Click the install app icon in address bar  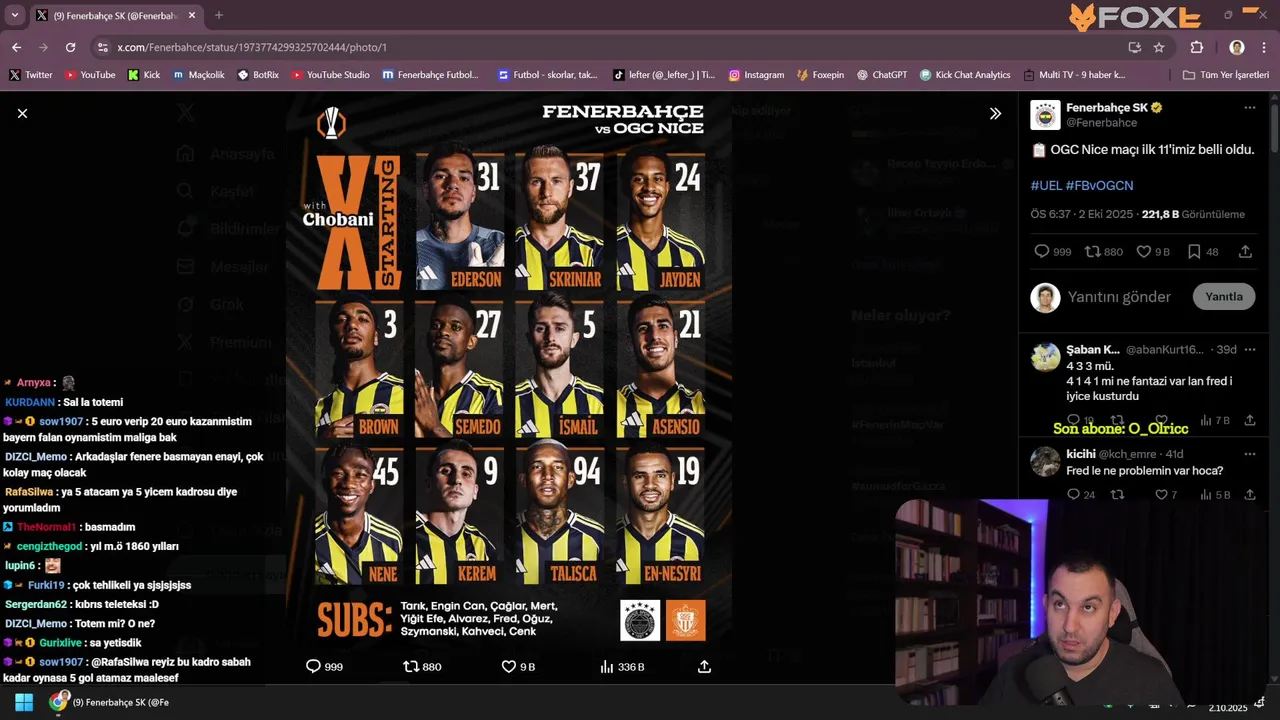pyautogui.click(x=1134, y=47)
